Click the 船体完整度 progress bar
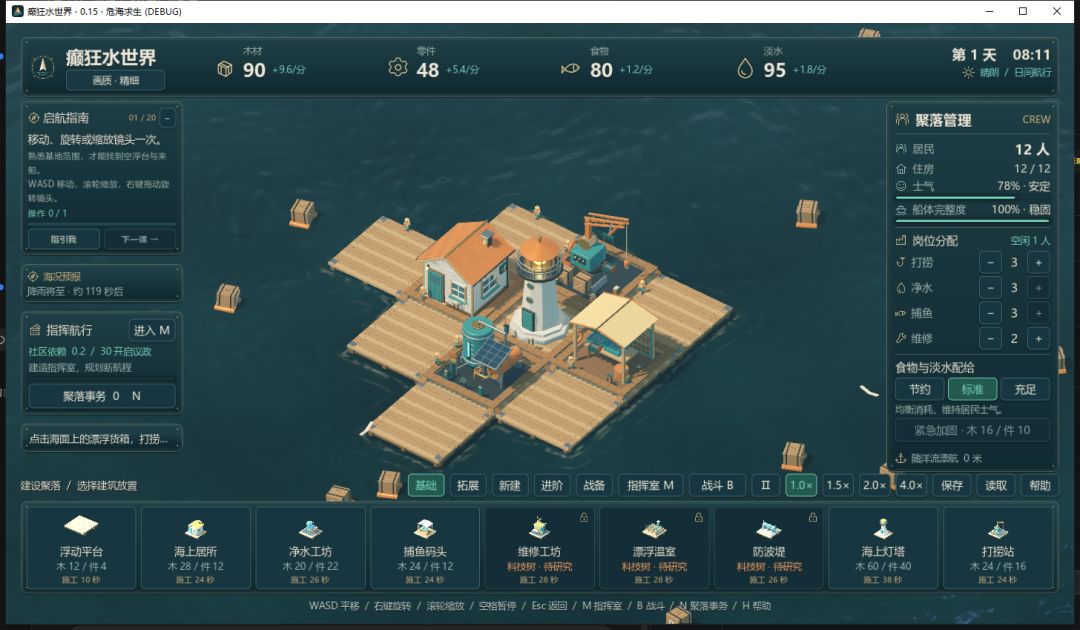 pos(973,221)
